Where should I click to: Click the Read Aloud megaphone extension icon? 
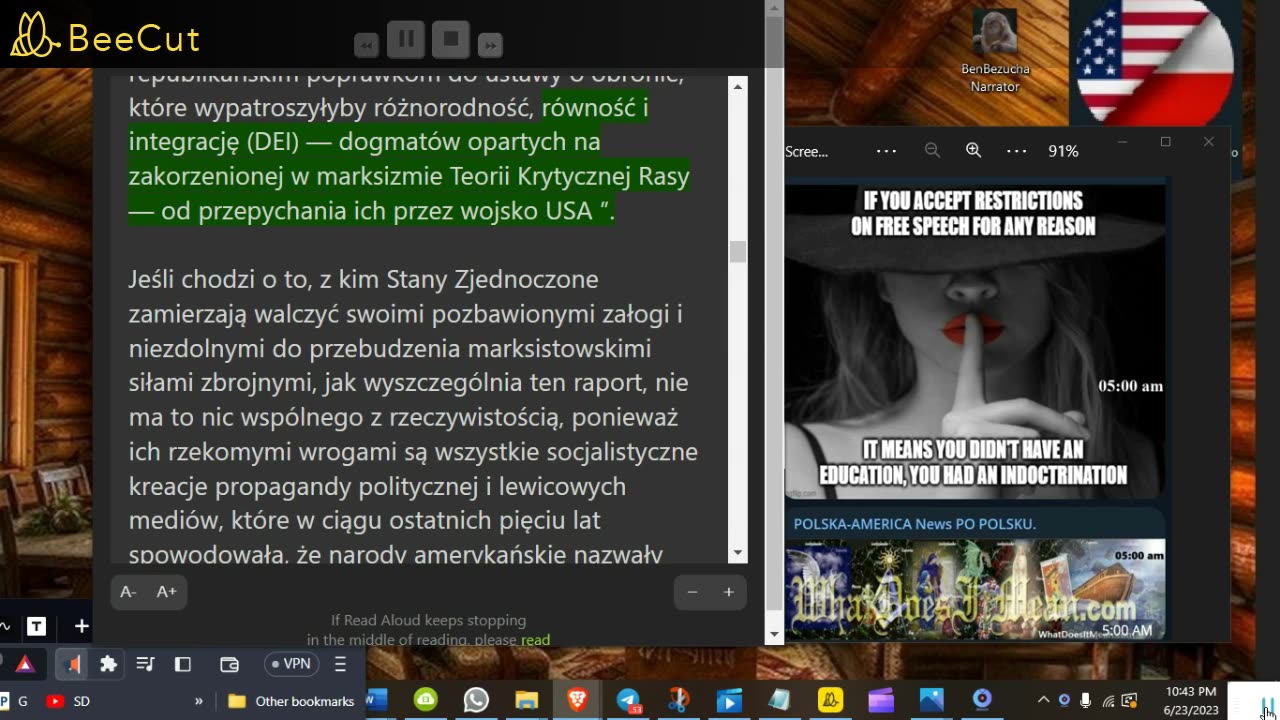click(x=72, y=664)
